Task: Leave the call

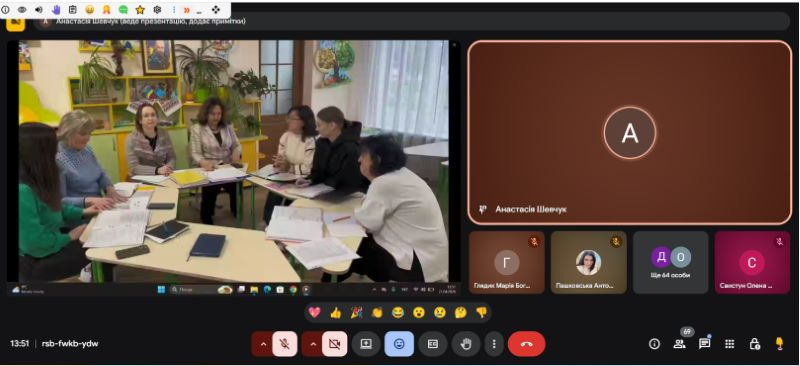Action: coord(527,344)
